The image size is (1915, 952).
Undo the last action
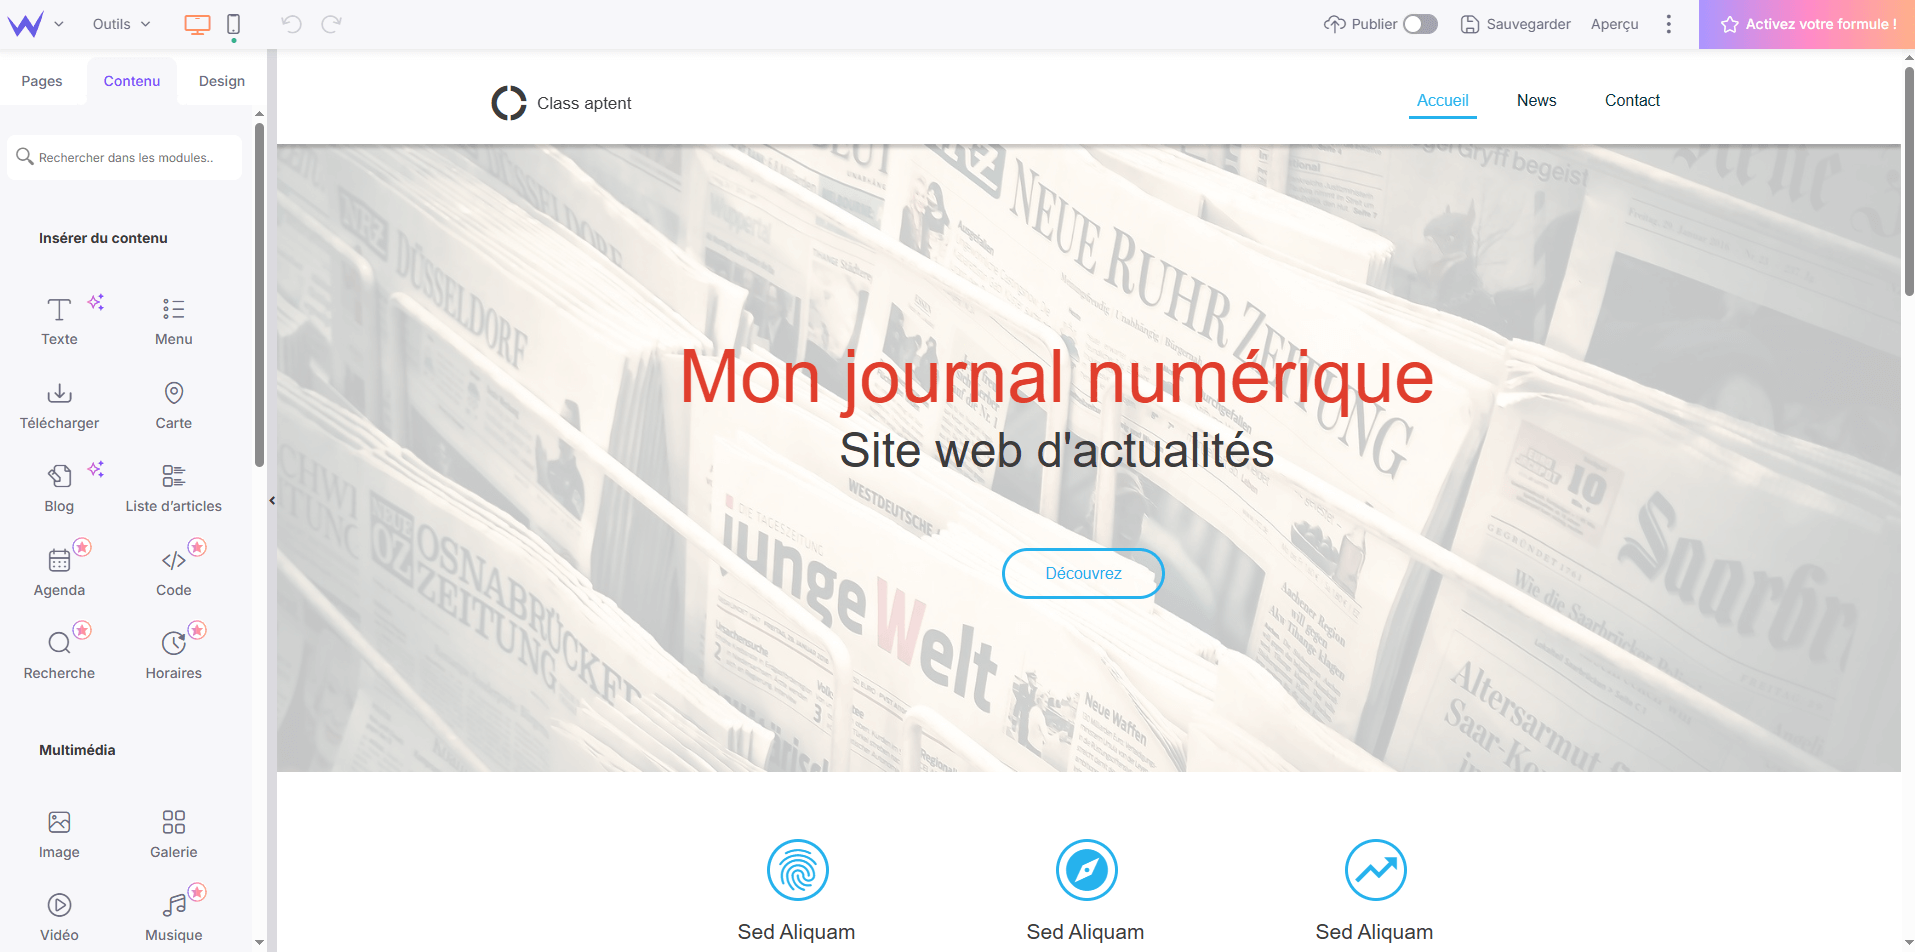[291, 24]
